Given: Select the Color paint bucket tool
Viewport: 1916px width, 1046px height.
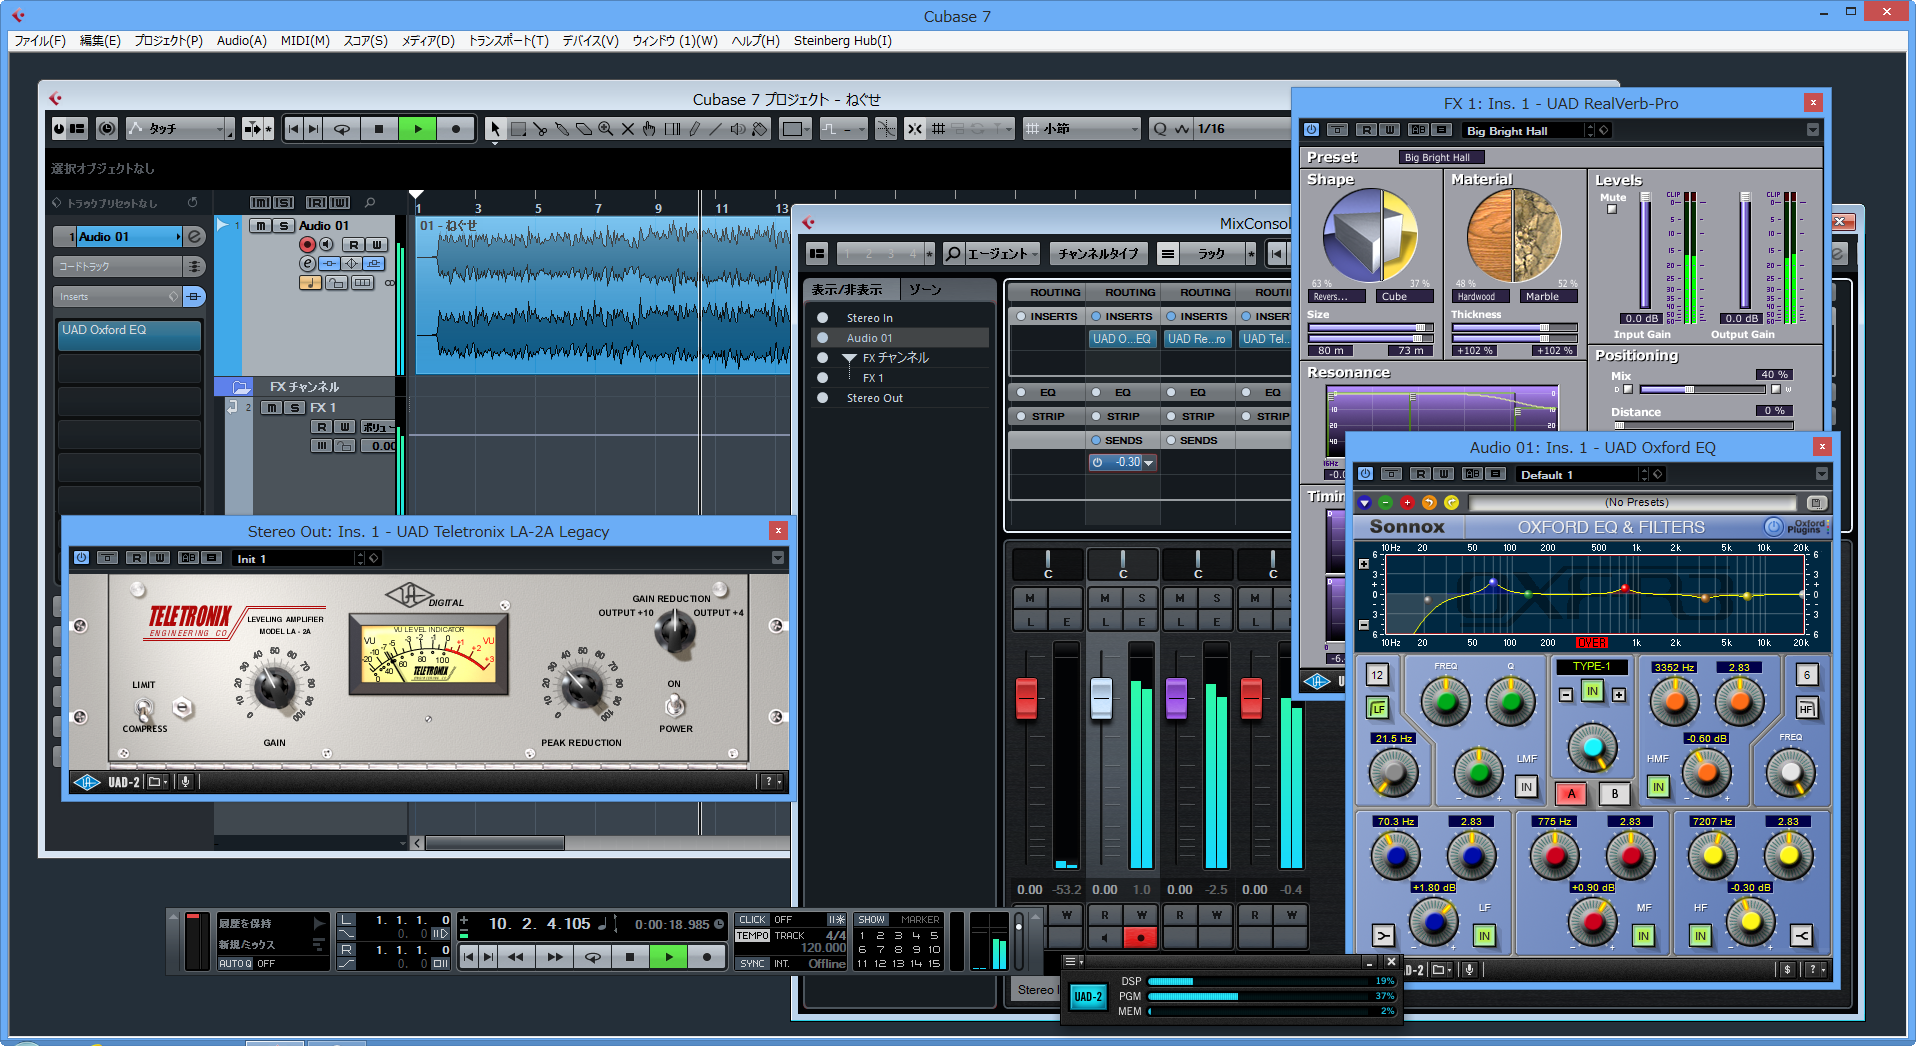Looking at the screenshot, I should (x=760, y=129).
